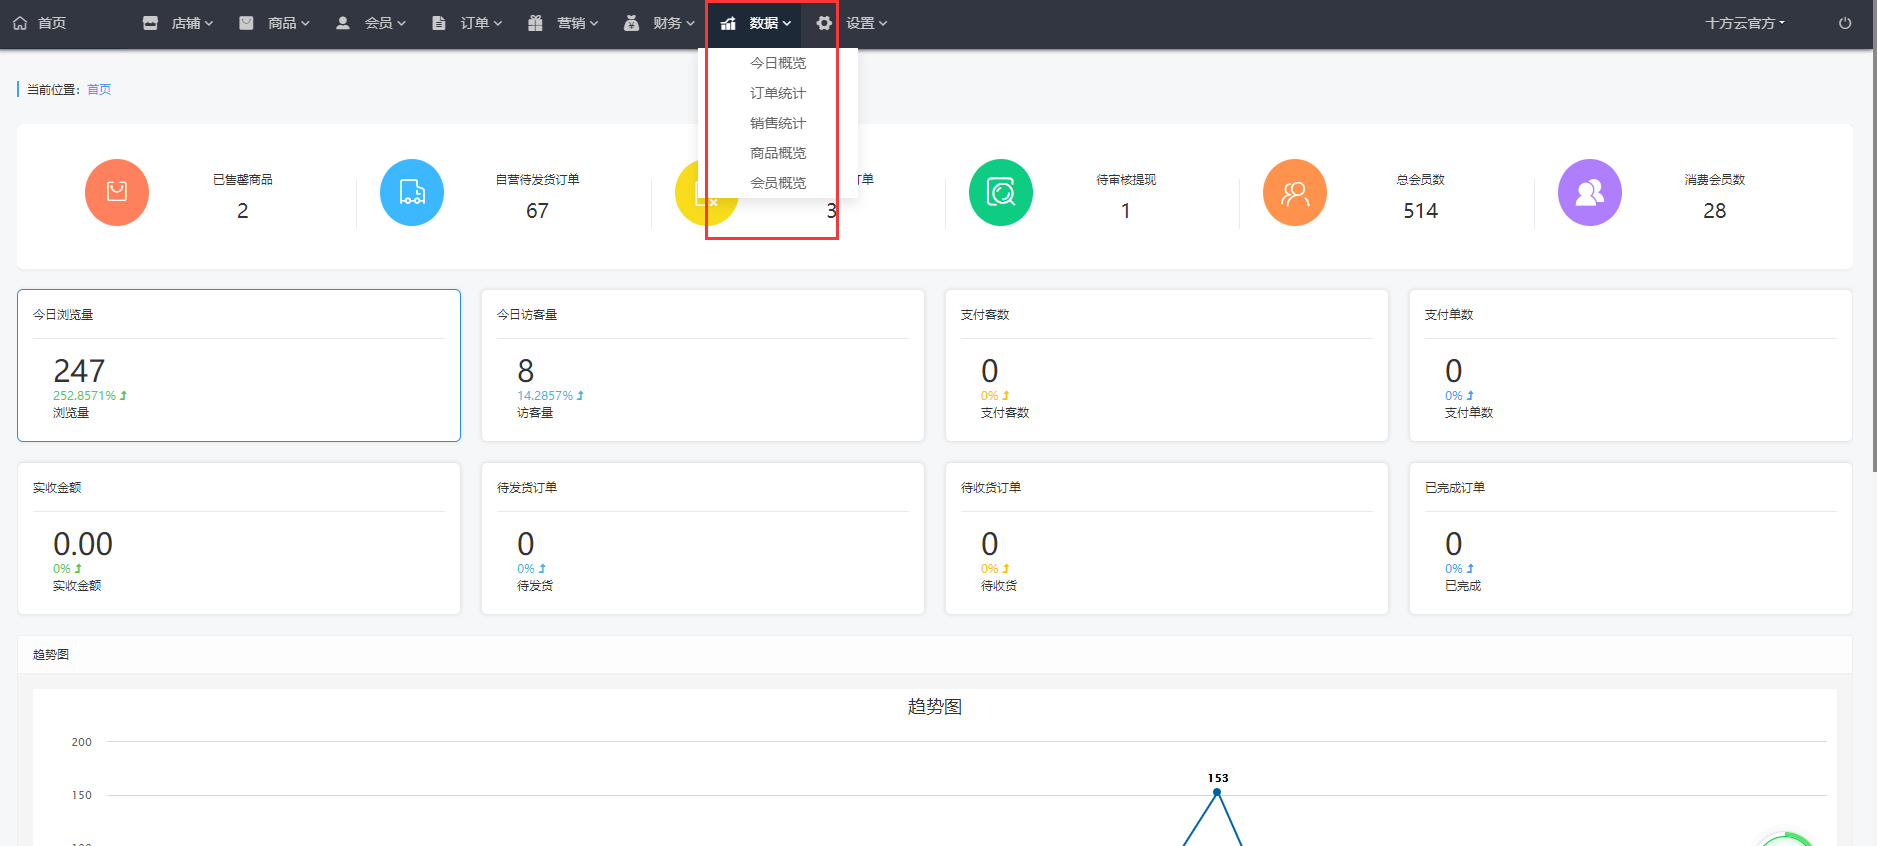
Task: Expand the 会员 menu
Action: pyautogui.click(x=385, y=23)
